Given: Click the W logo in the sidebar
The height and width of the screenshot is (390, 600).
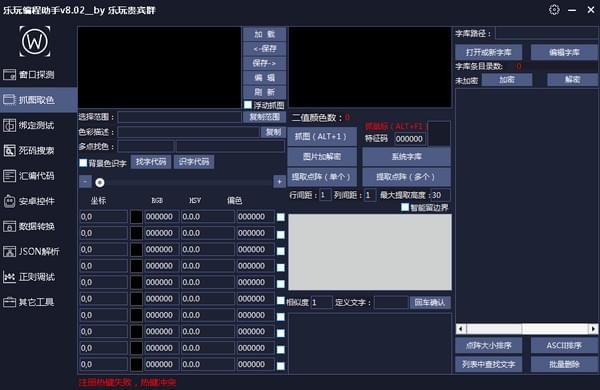Looking at the screenshot, I should pyautogui.click(x=35, y=41).
